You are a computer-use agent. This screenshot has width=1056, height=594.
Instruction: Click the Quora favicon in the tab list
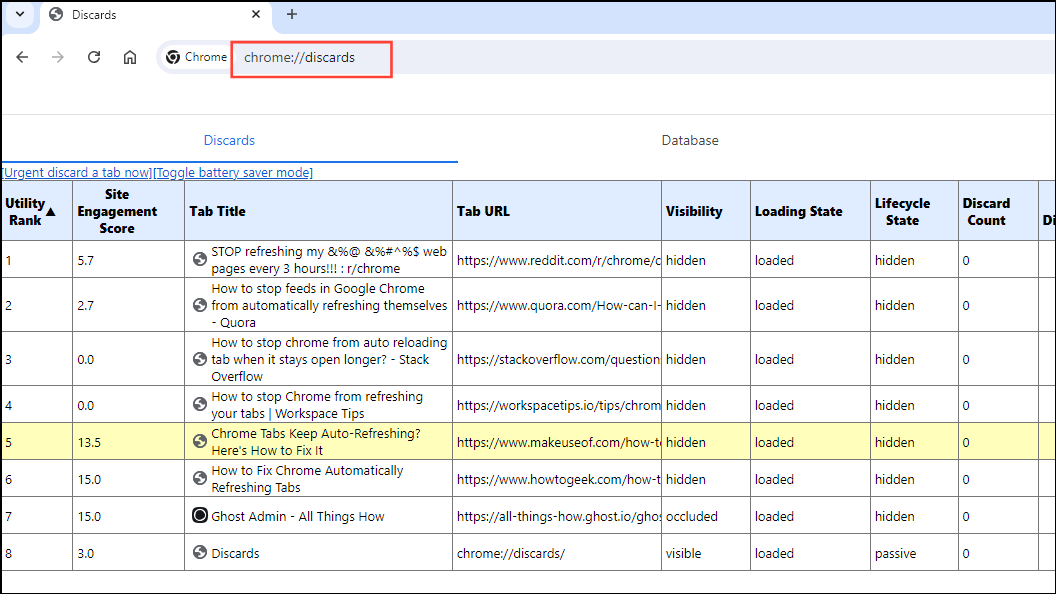(199, 305)
